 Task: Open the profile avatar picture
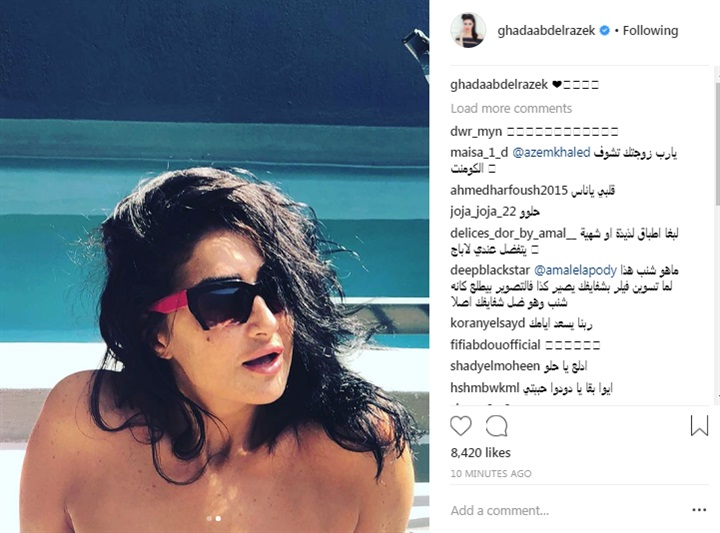(x=468, y=30)
